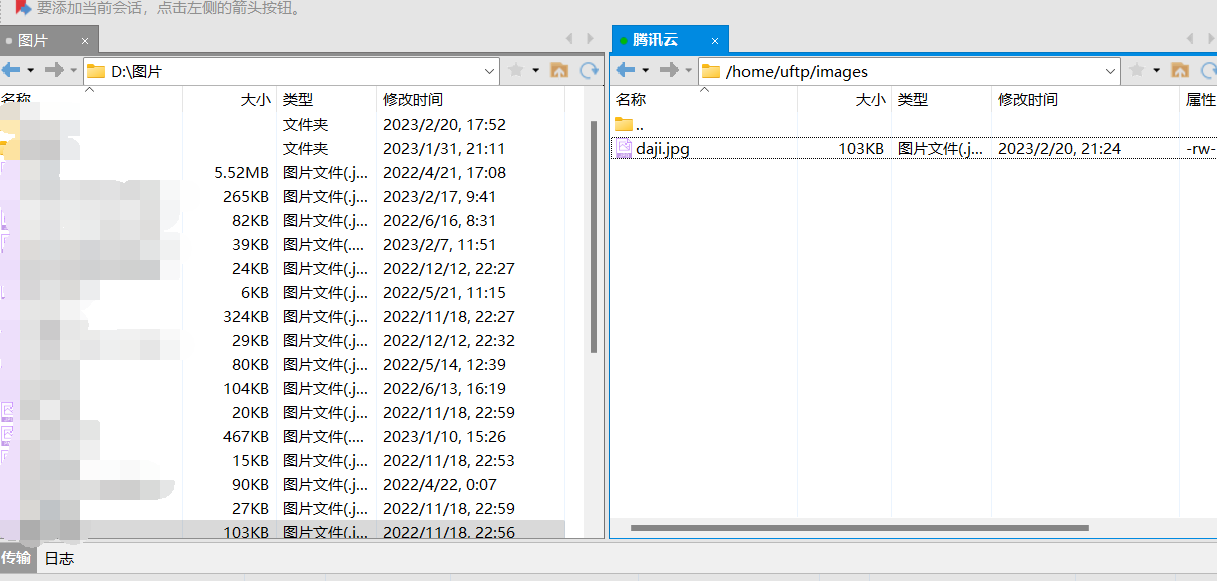Click the home folder icon in the local pane
This screenshot has width=1217, height=581.
click(559, 70)
